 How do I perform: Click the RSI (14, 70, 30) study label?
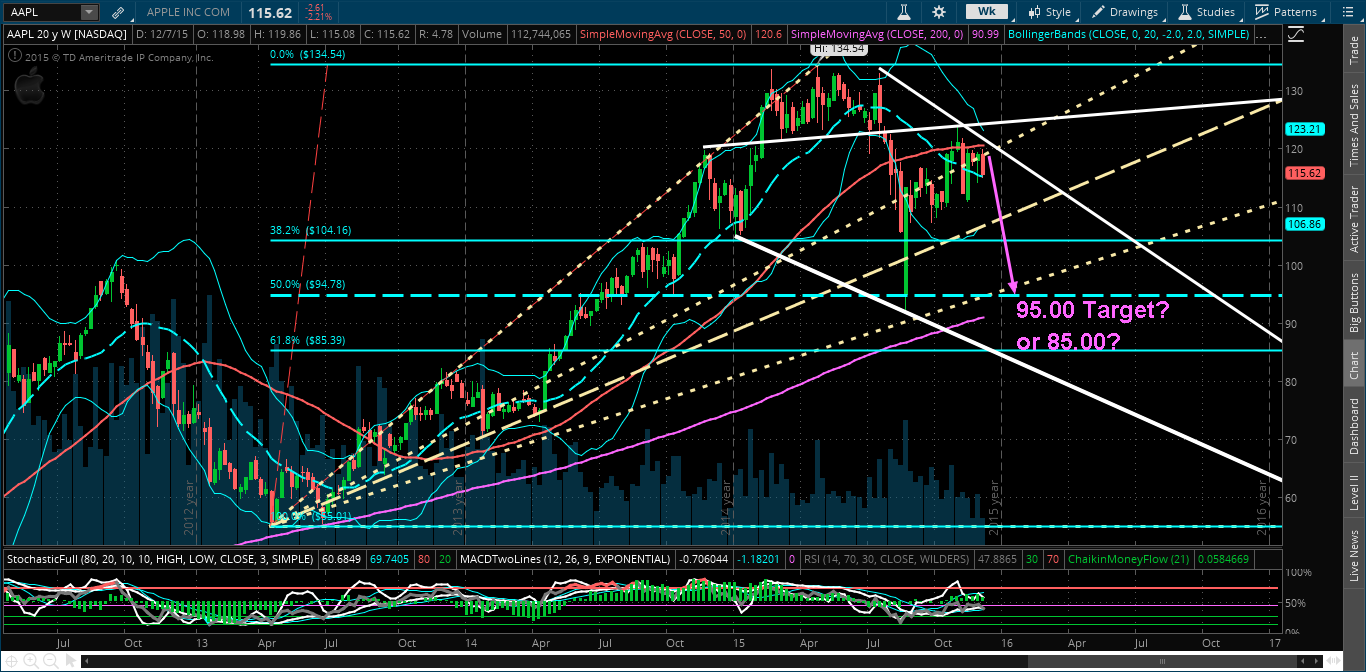pyautogui.click(x=887, y=559)
